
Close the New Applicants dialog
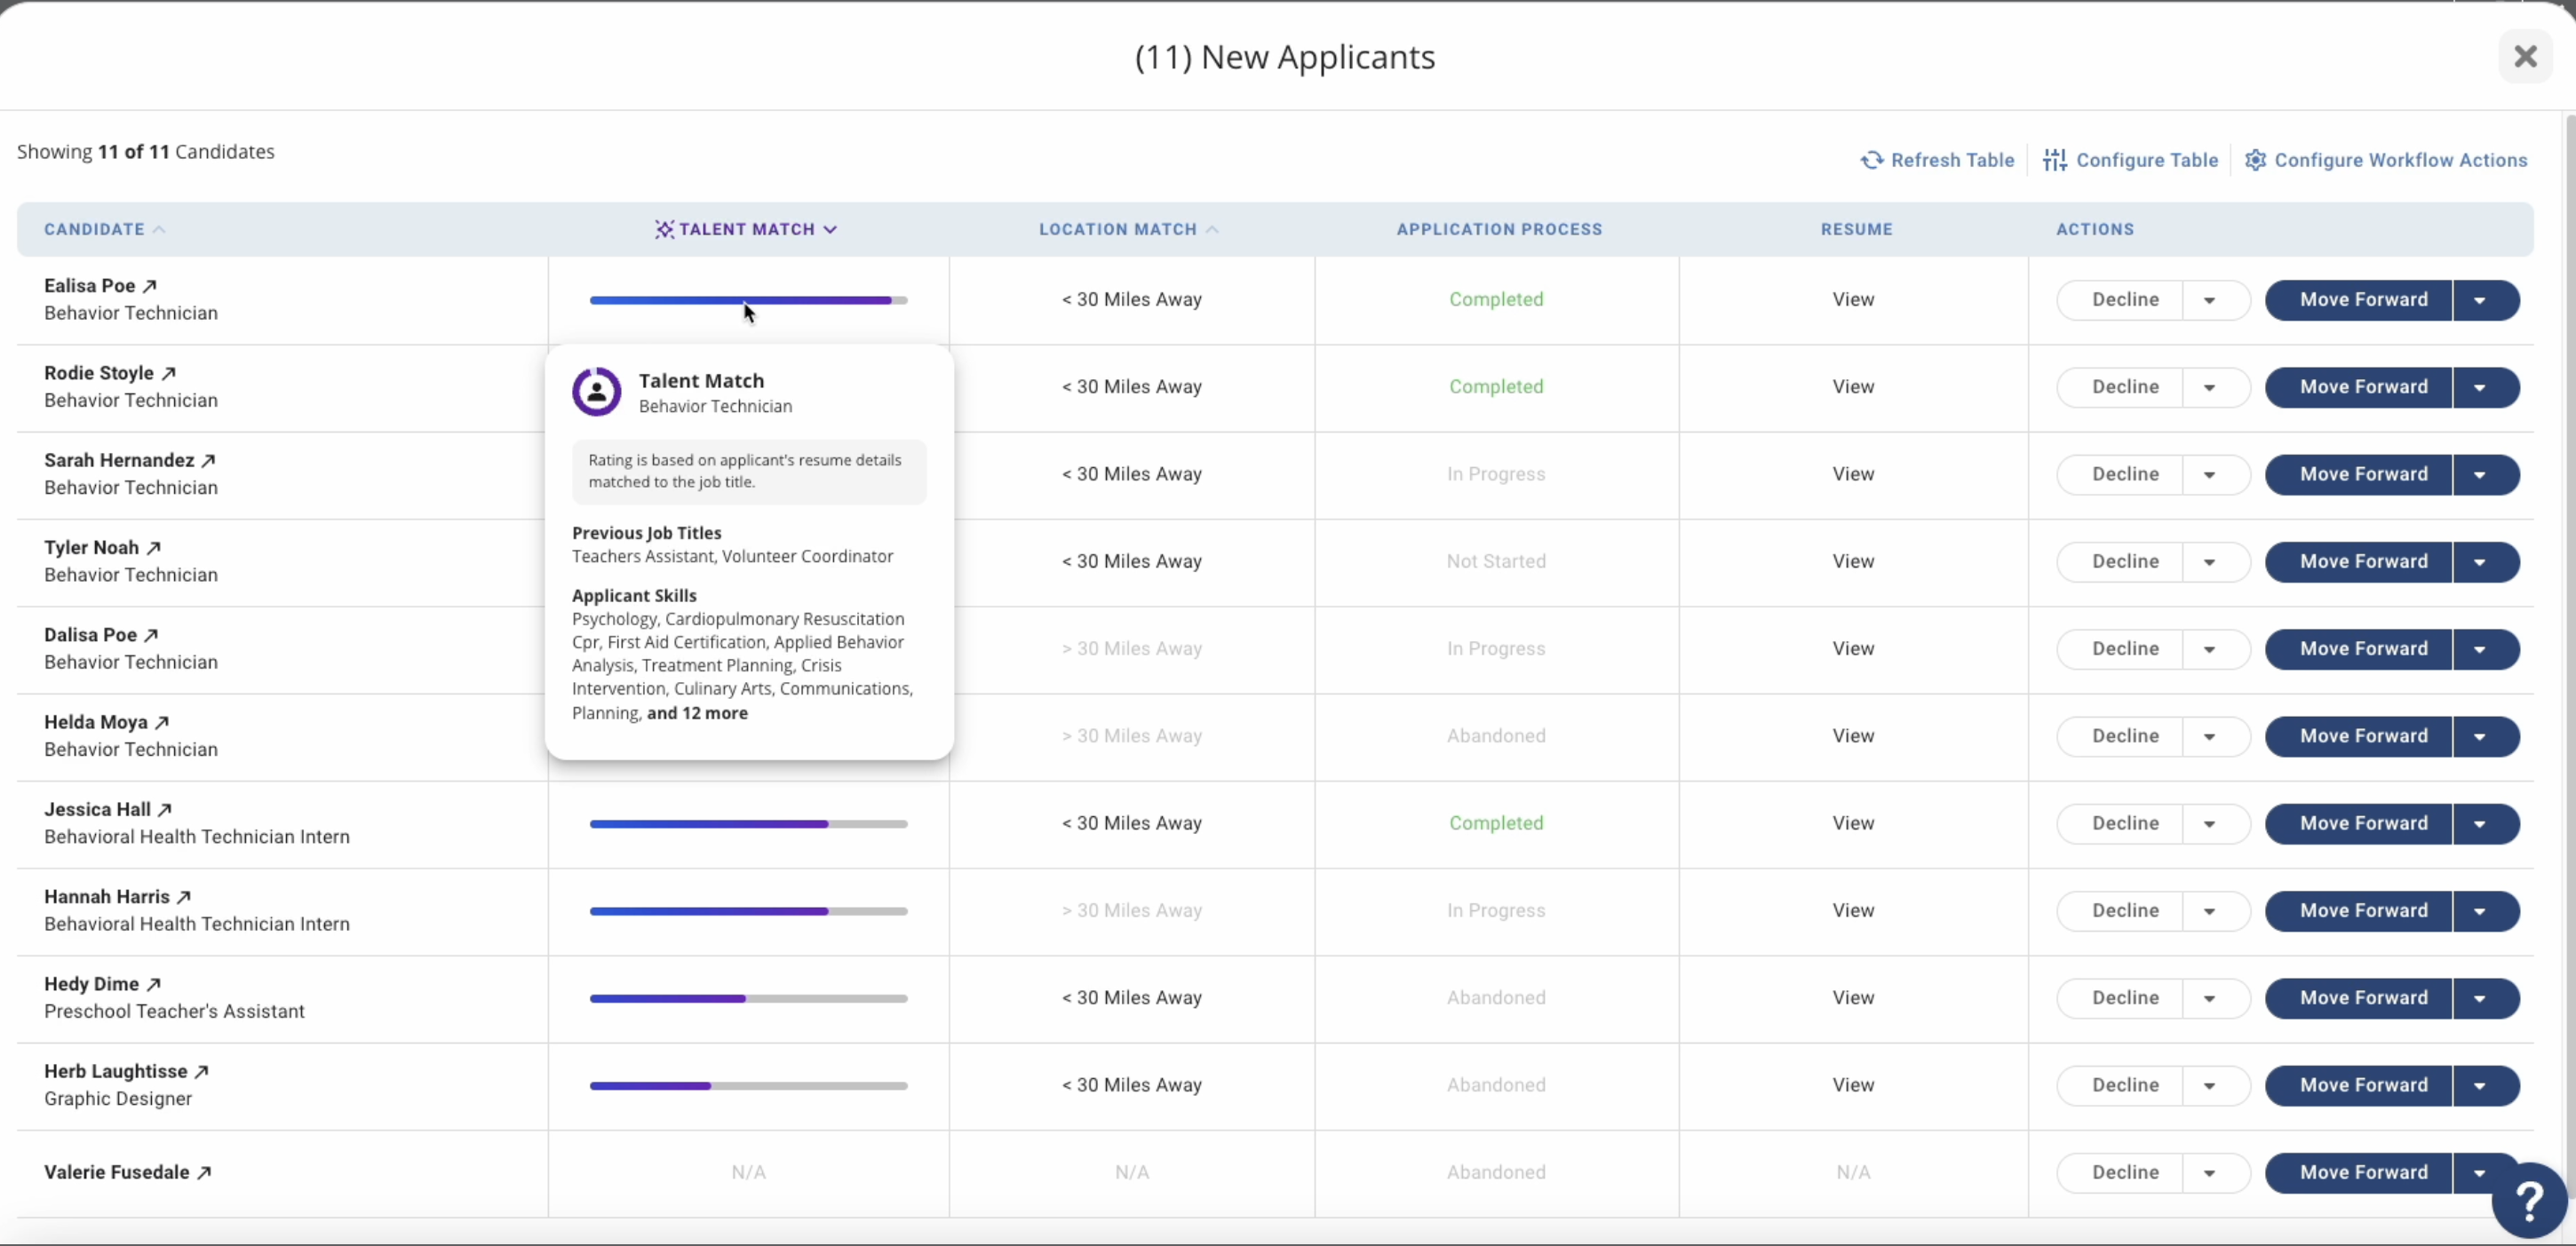[2525, 57]
